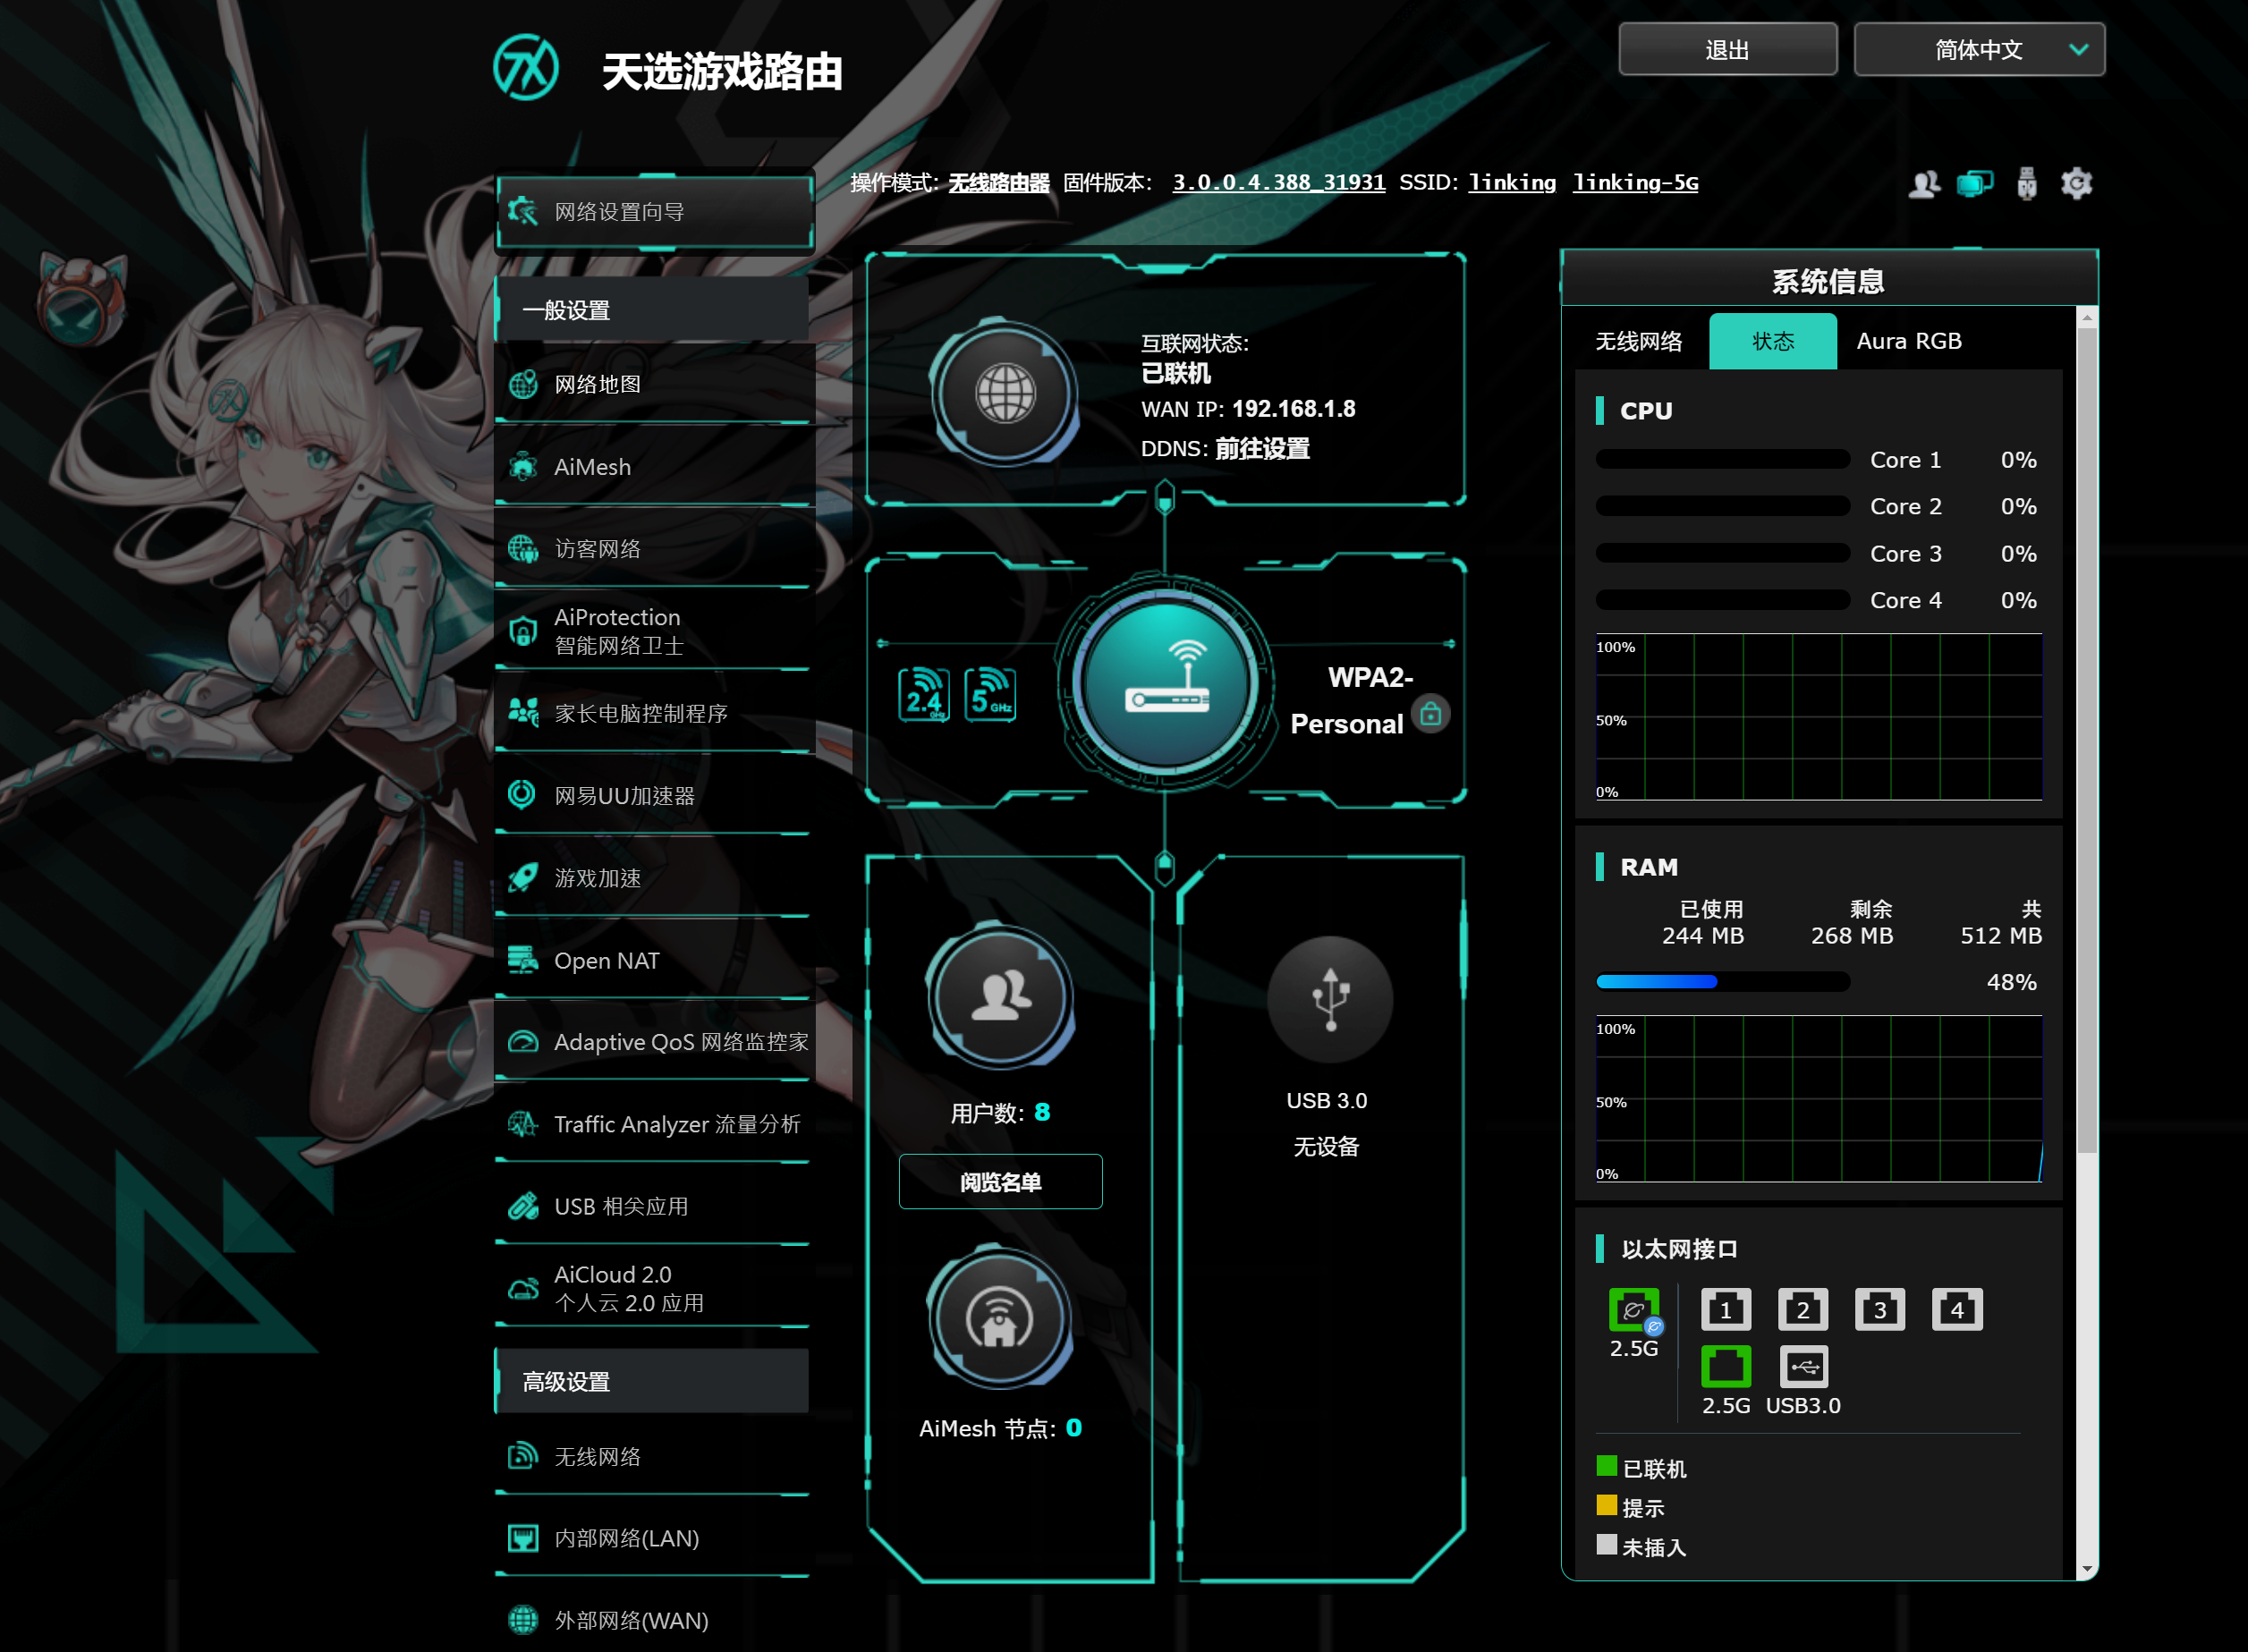
Task: Click the WPA2-Personal lock icon
Action: (x=1431, y=713)
